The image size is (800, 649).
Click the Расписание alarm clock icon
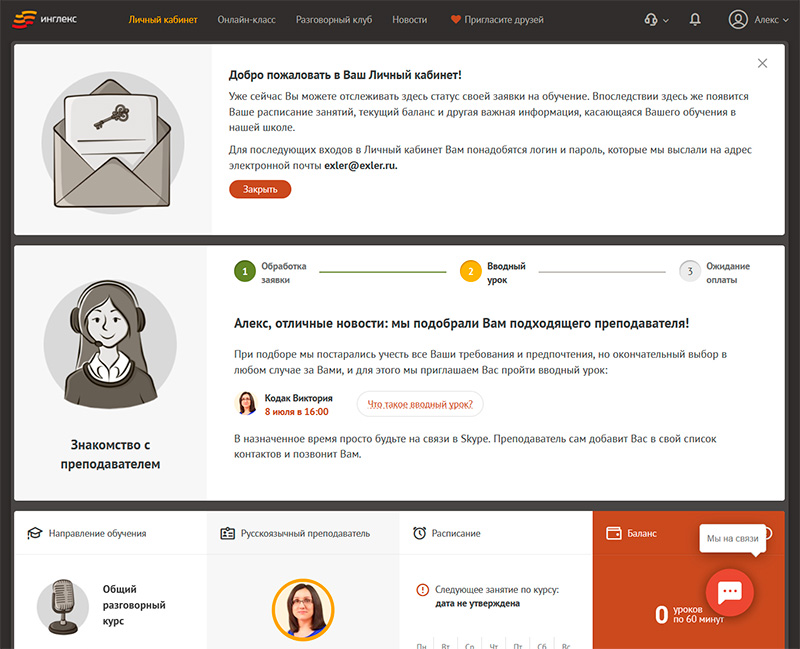point(419,533)
